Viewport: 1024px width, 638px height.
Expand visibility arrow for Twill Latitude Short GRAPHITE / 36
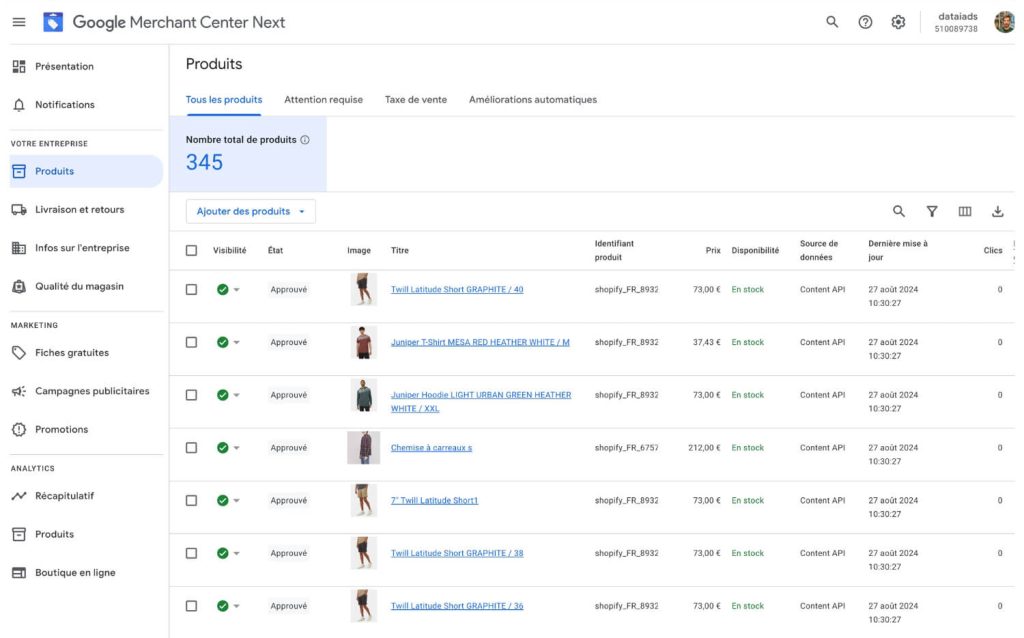coord(236,606)
